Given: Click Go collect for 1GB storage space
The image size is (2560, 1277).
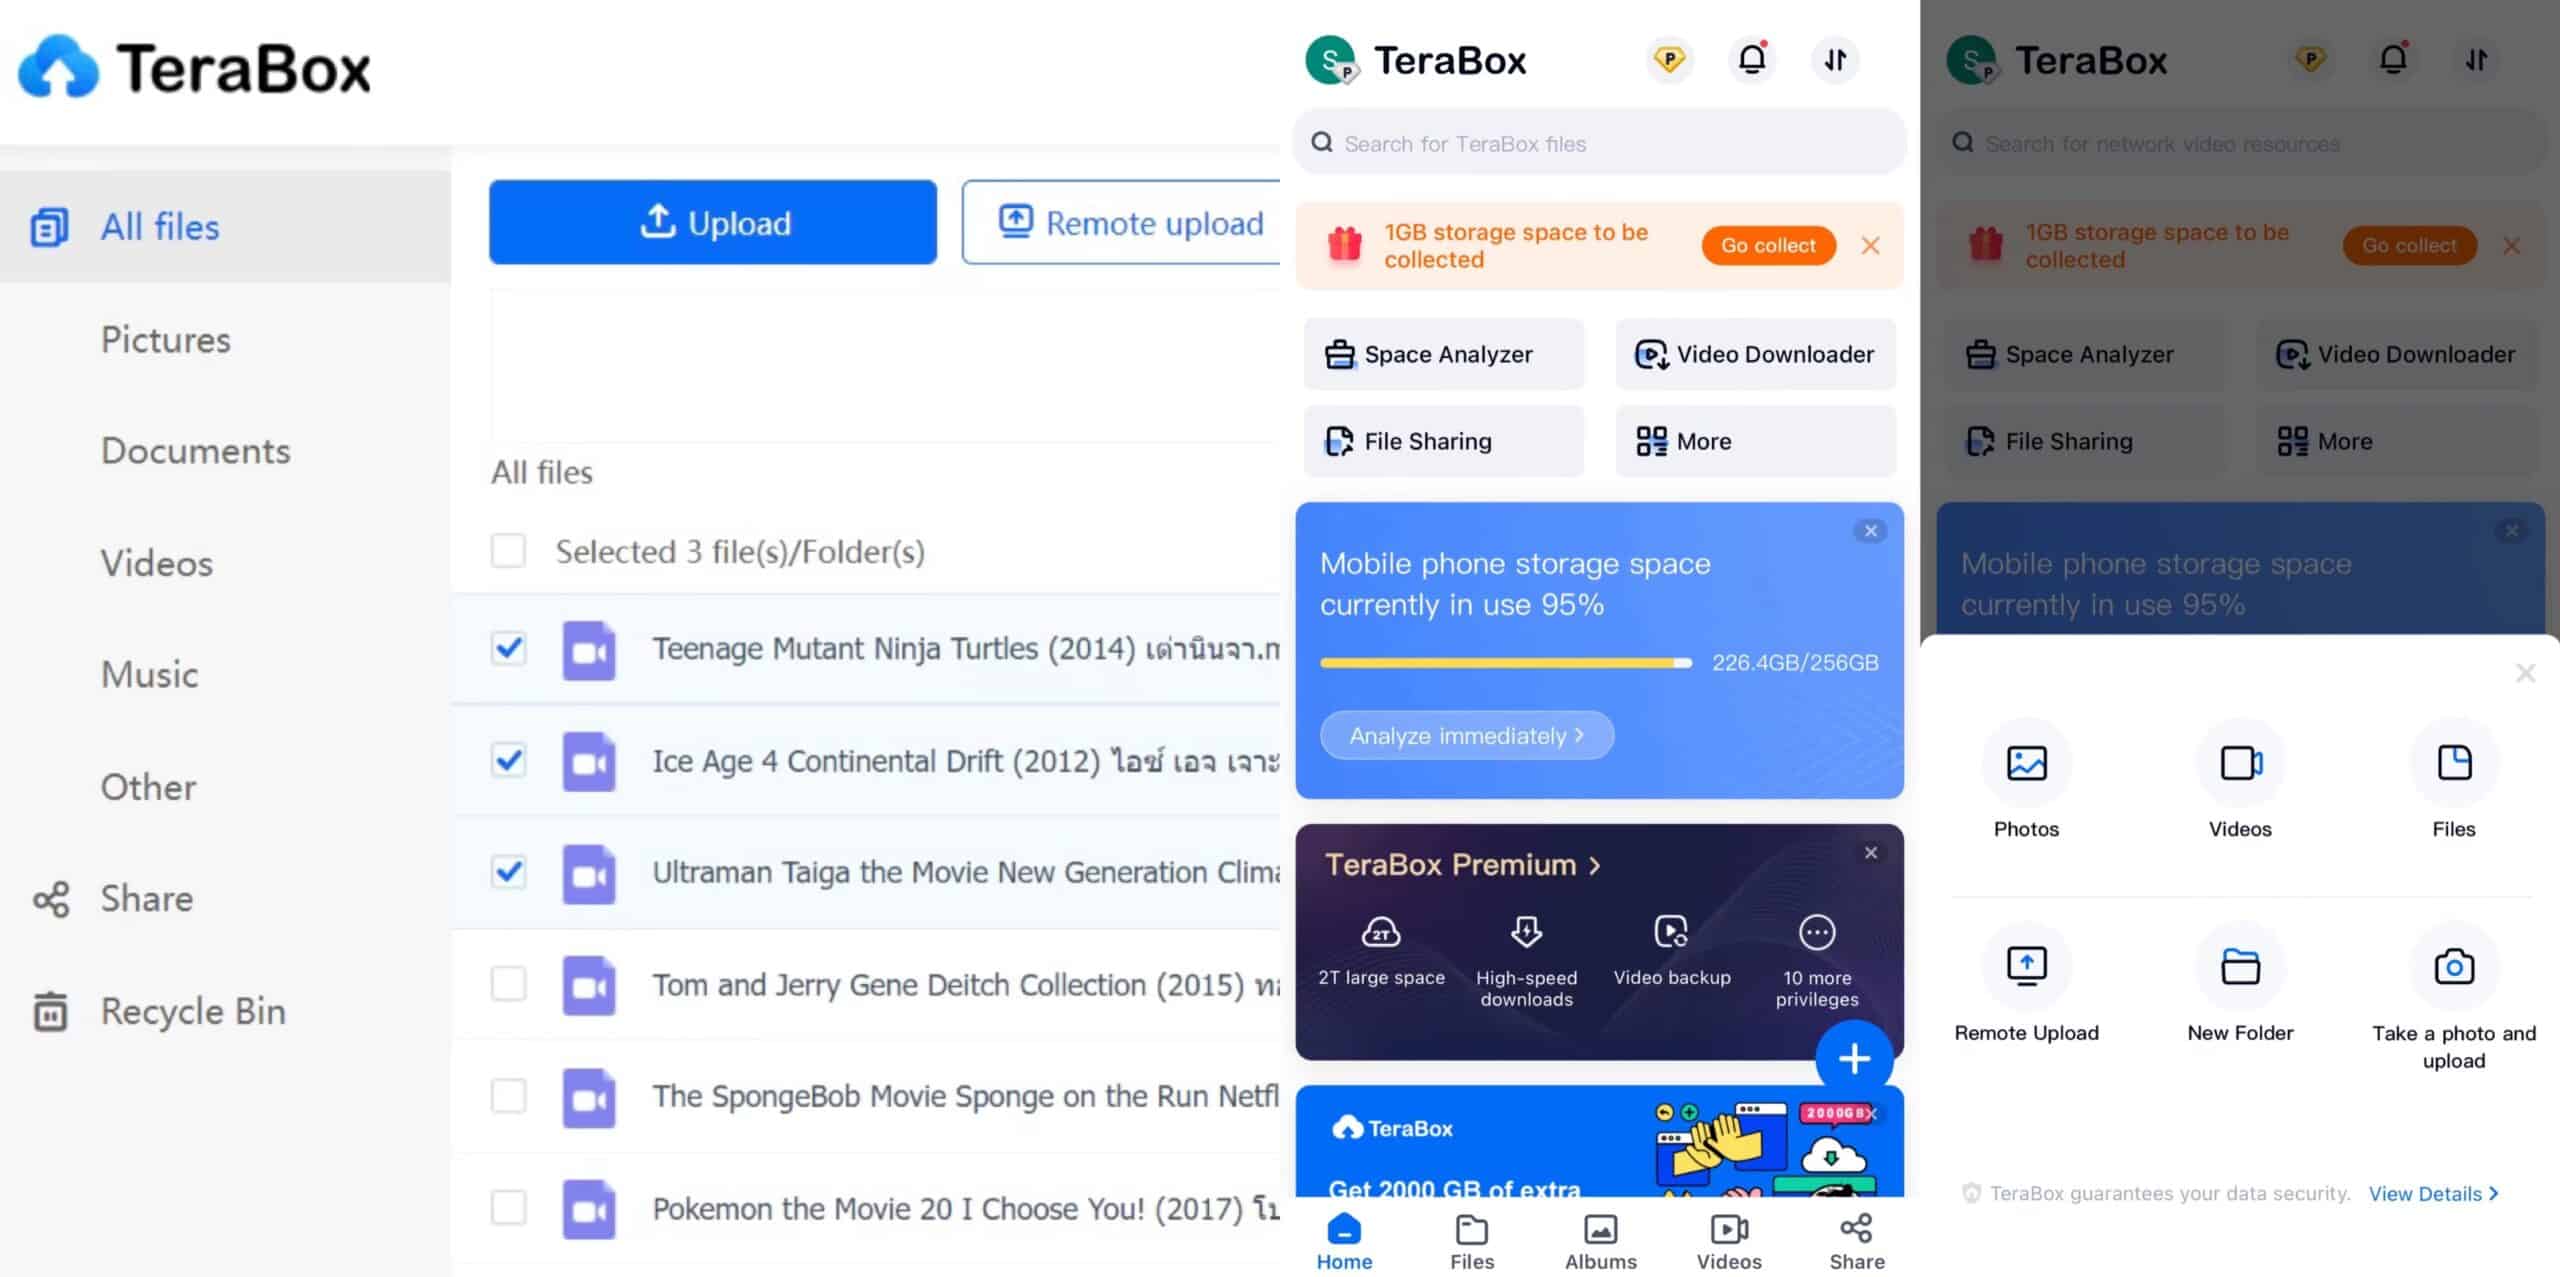Looking at the screenshot, I should [1768, 245].
